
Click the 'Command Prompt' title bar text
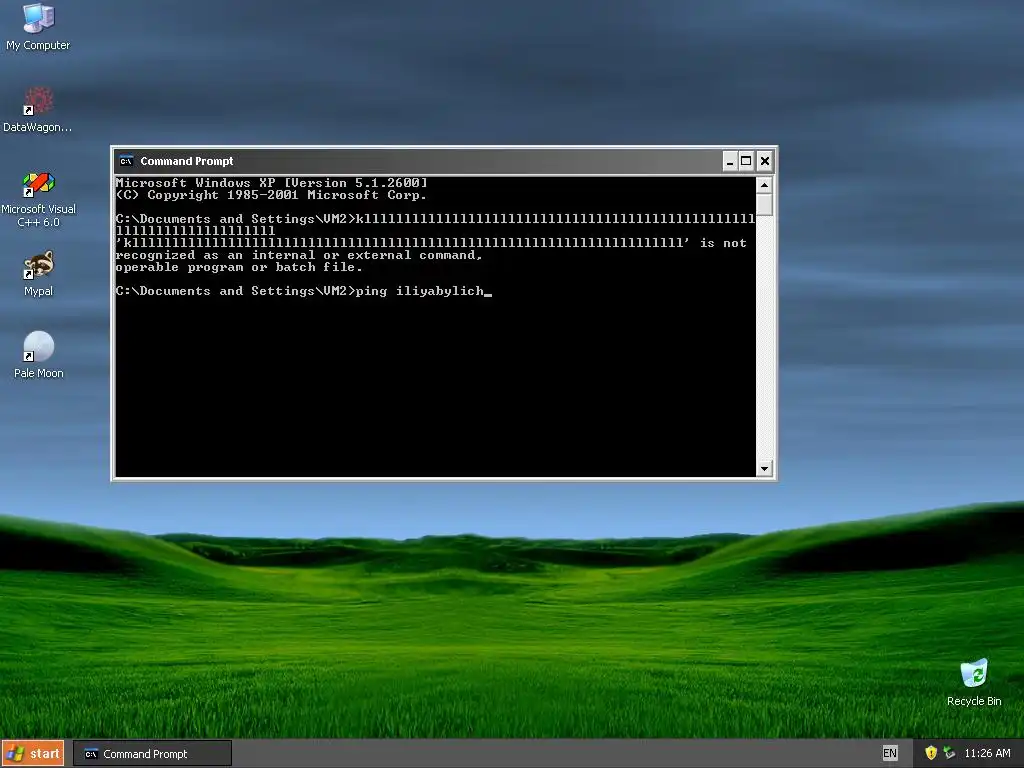click(x=187, y=161)
